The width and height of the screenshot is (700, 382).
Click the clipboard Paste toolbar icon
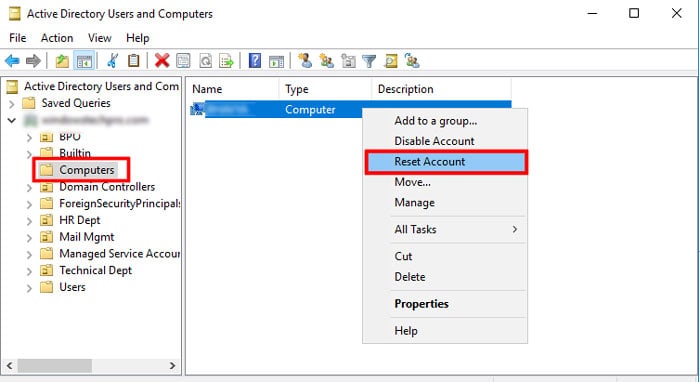pos(133,60)
